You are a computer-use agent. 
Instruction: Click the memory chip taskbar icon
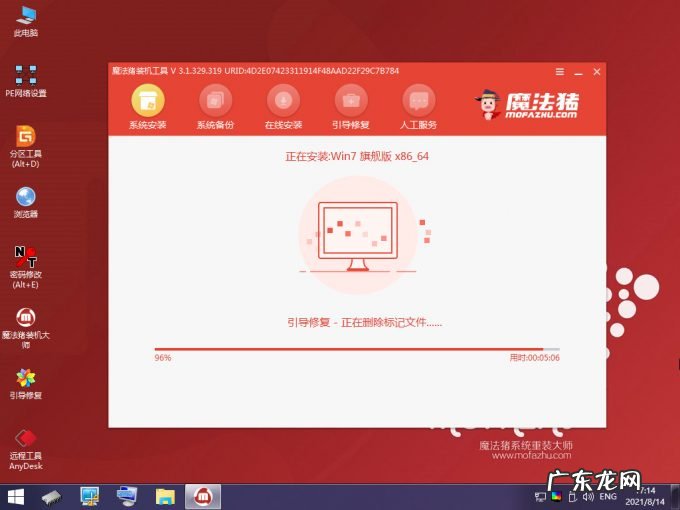(x=52, y=497)
